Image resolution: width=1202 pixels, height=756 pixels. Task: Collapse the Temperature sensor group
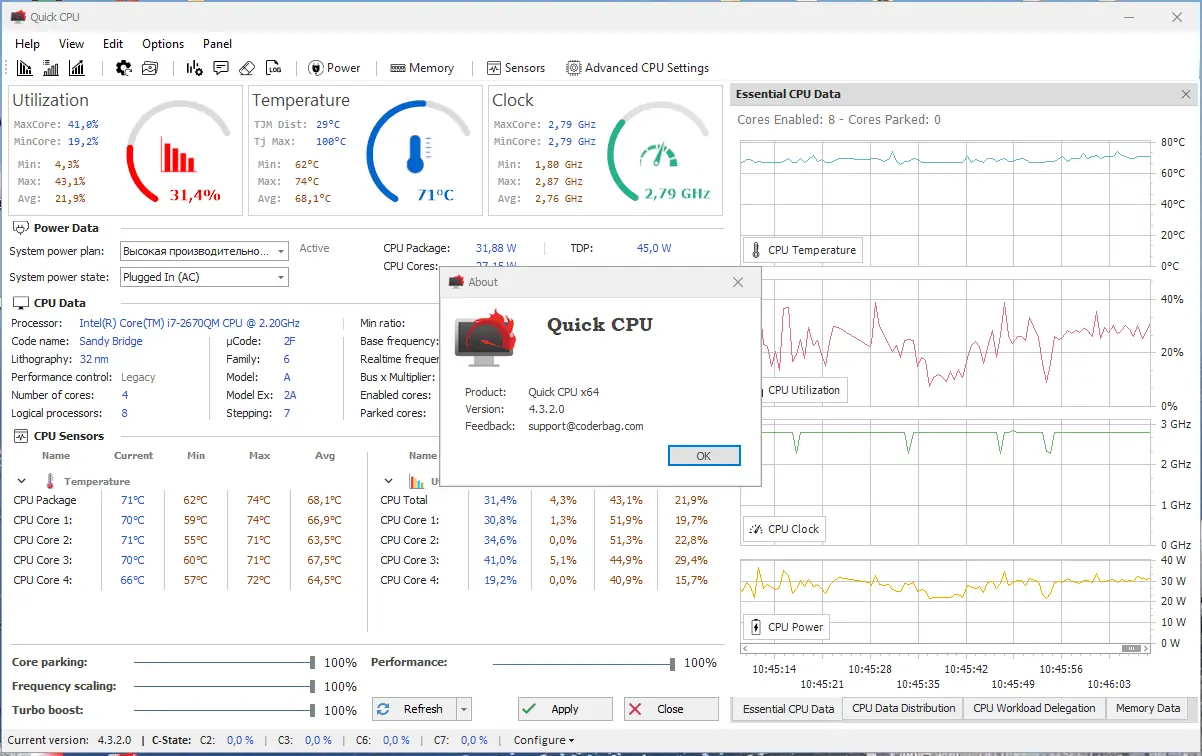(x=22, y=481)
